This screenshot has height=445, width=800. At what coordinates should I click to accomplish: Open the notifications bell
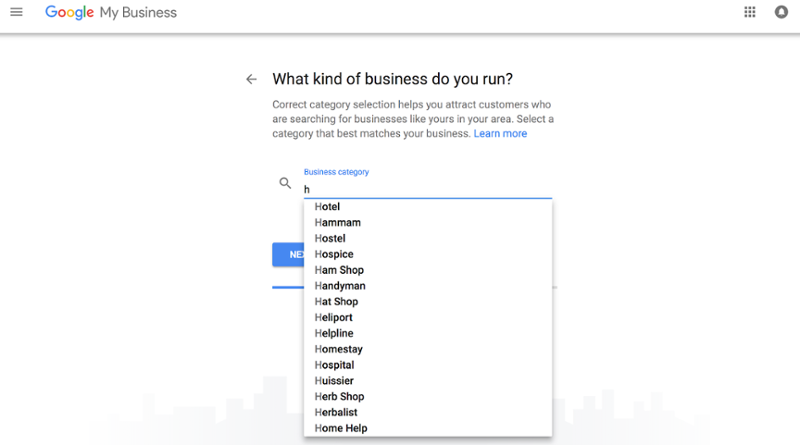coord(781,12)
